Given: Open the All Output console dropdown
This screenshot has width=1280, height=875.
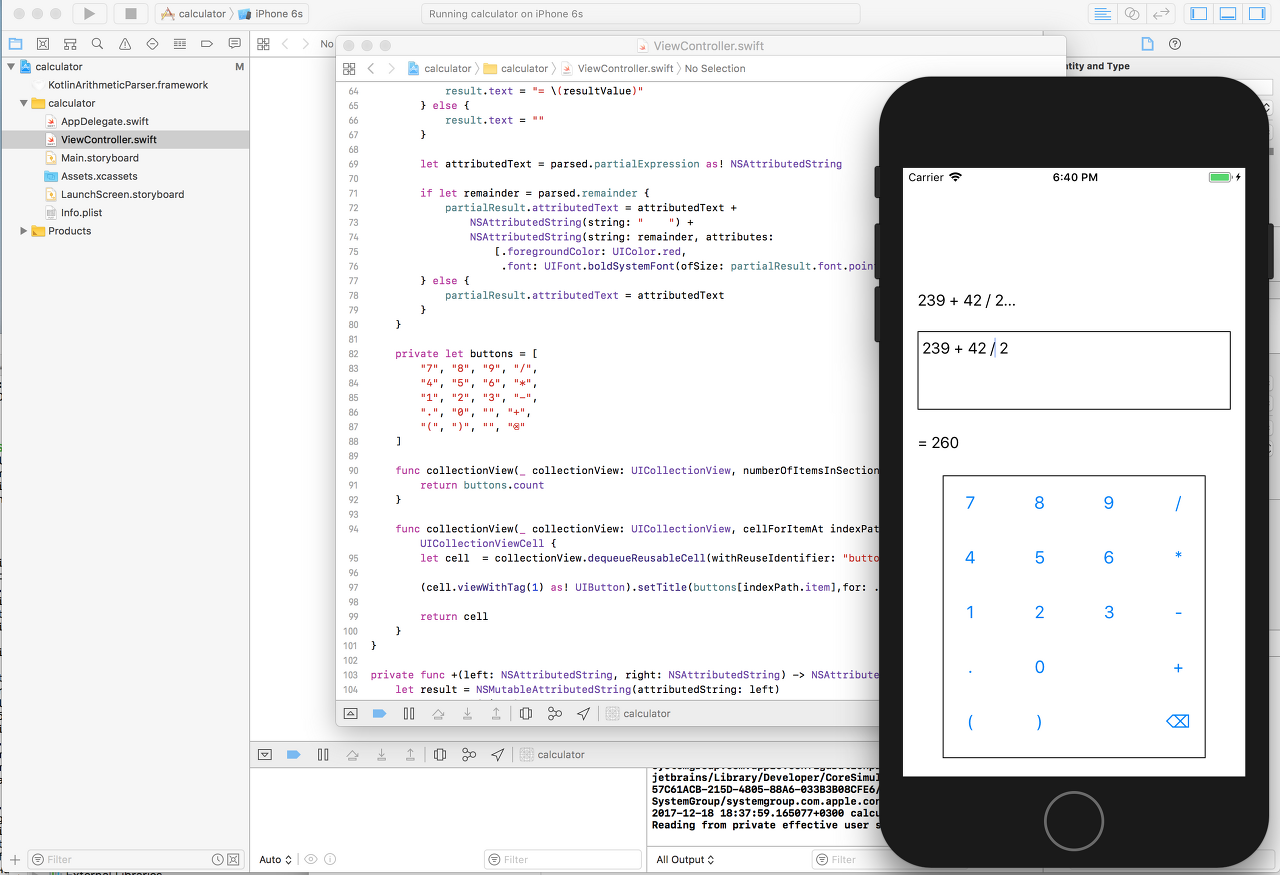Looking at the screenshot, I should (x=686, y=860).
